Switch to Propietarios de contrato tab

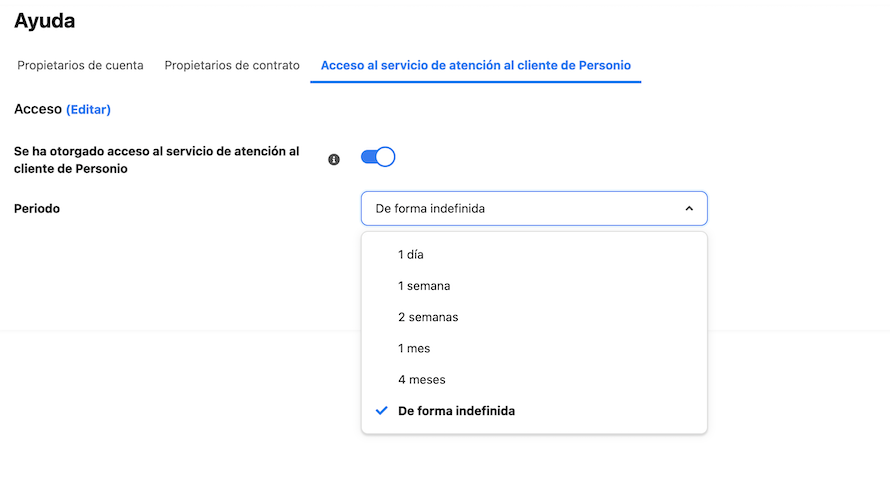click(x=232, y=65)
